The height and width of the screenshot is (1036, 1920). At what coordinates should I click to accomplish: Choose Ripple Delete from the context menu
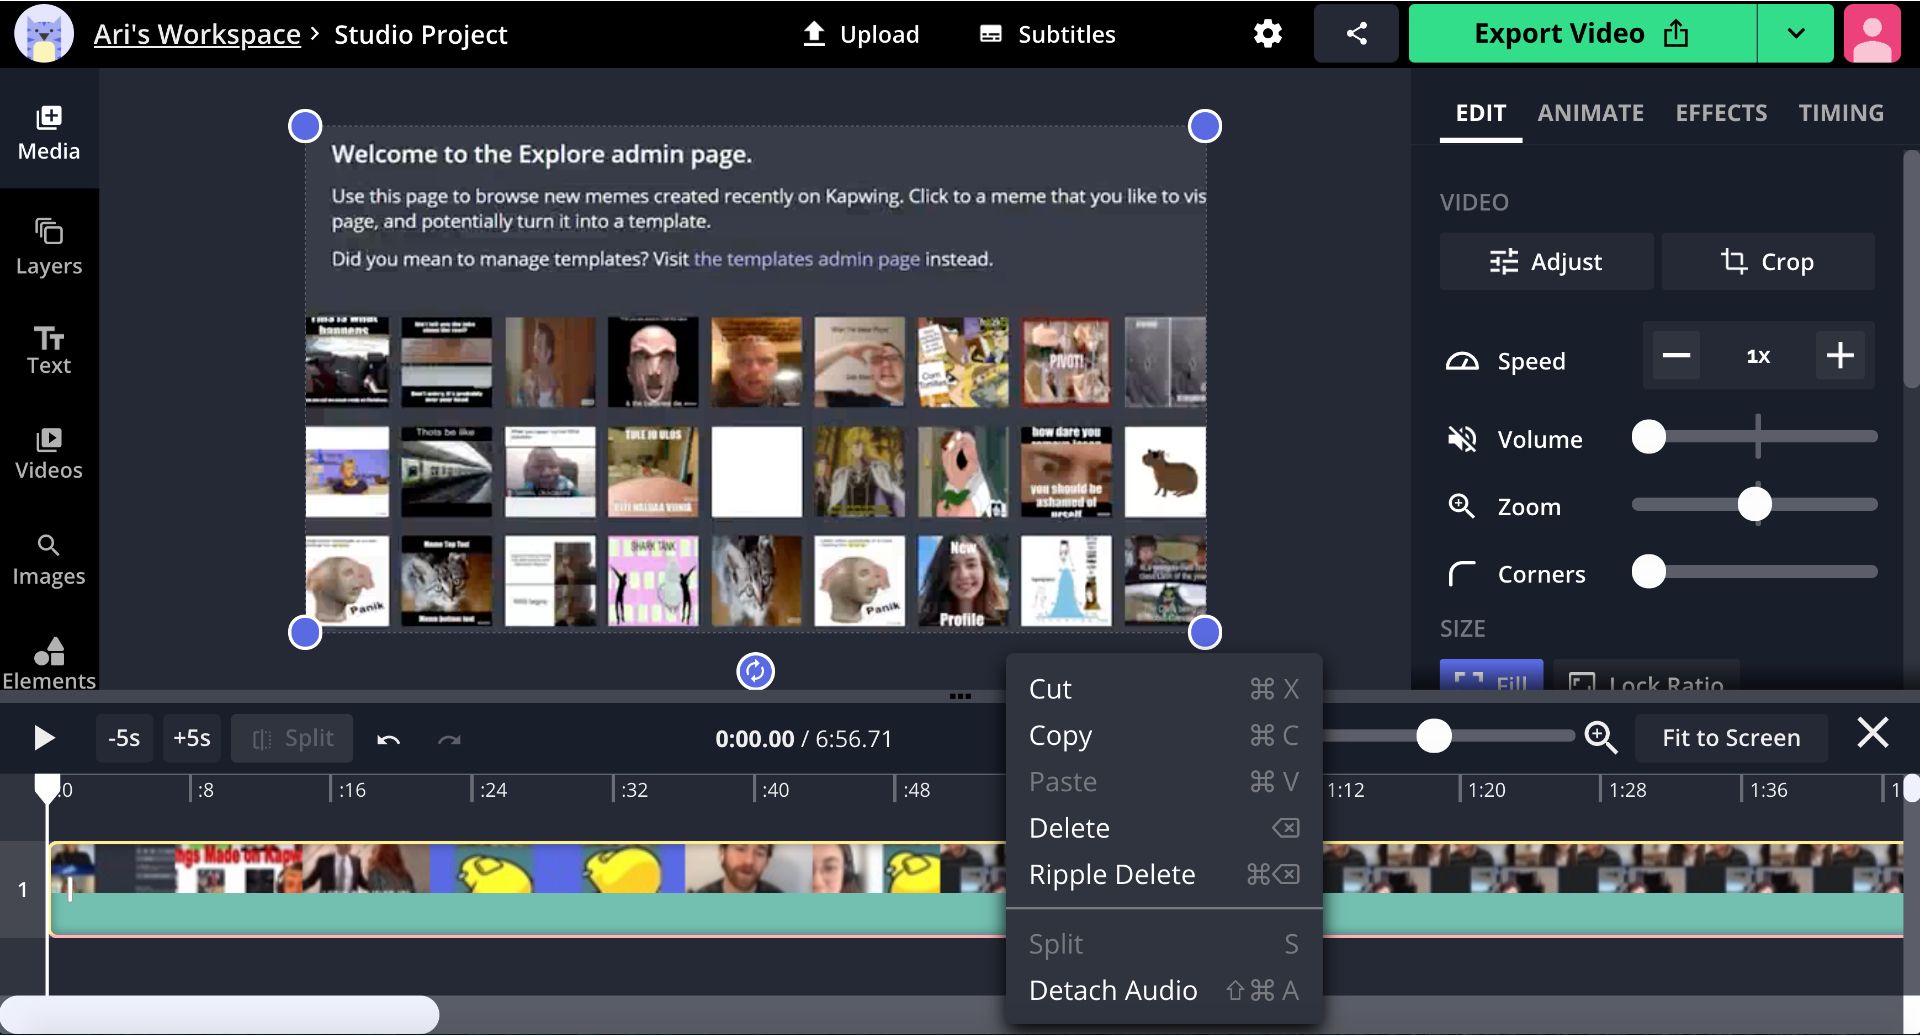pyautogui.click(x=1111, y=874)
